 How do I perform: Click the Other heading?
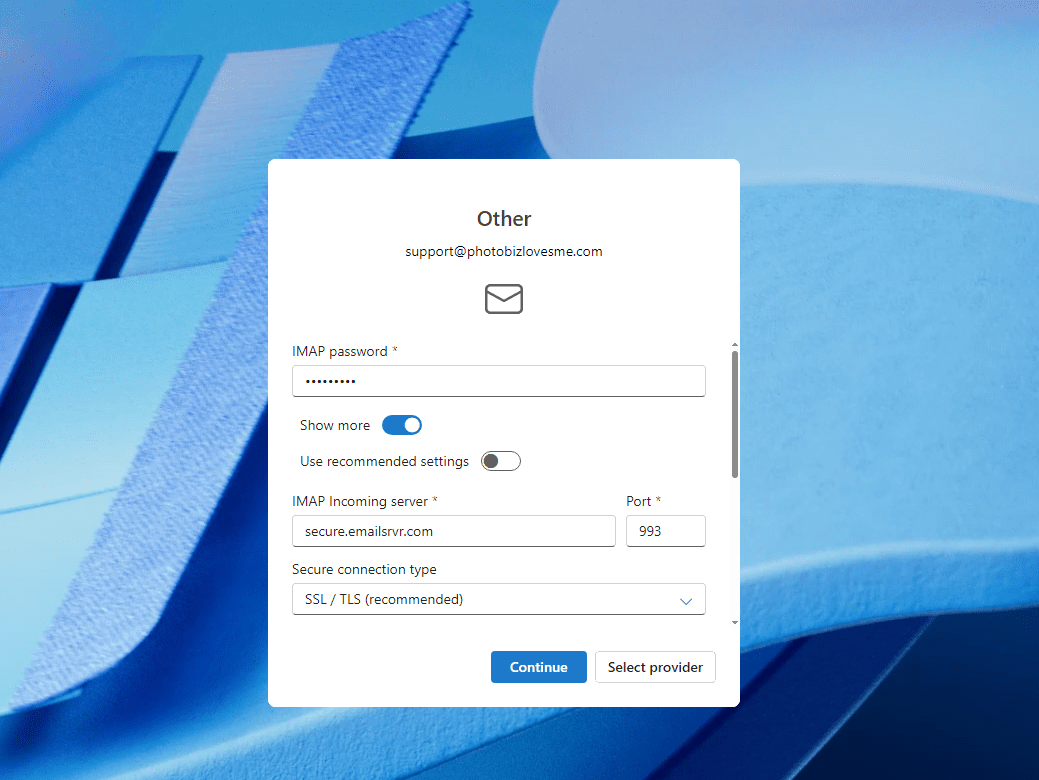pyautogui.click(x=503, y=218)
